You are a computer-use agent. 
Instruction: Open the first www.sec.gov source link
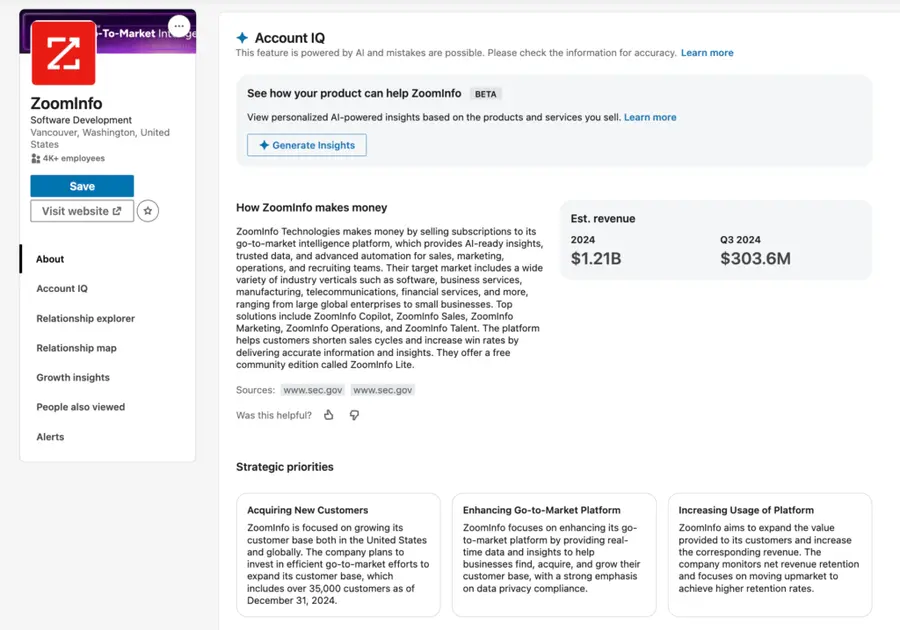pos(313,390)
